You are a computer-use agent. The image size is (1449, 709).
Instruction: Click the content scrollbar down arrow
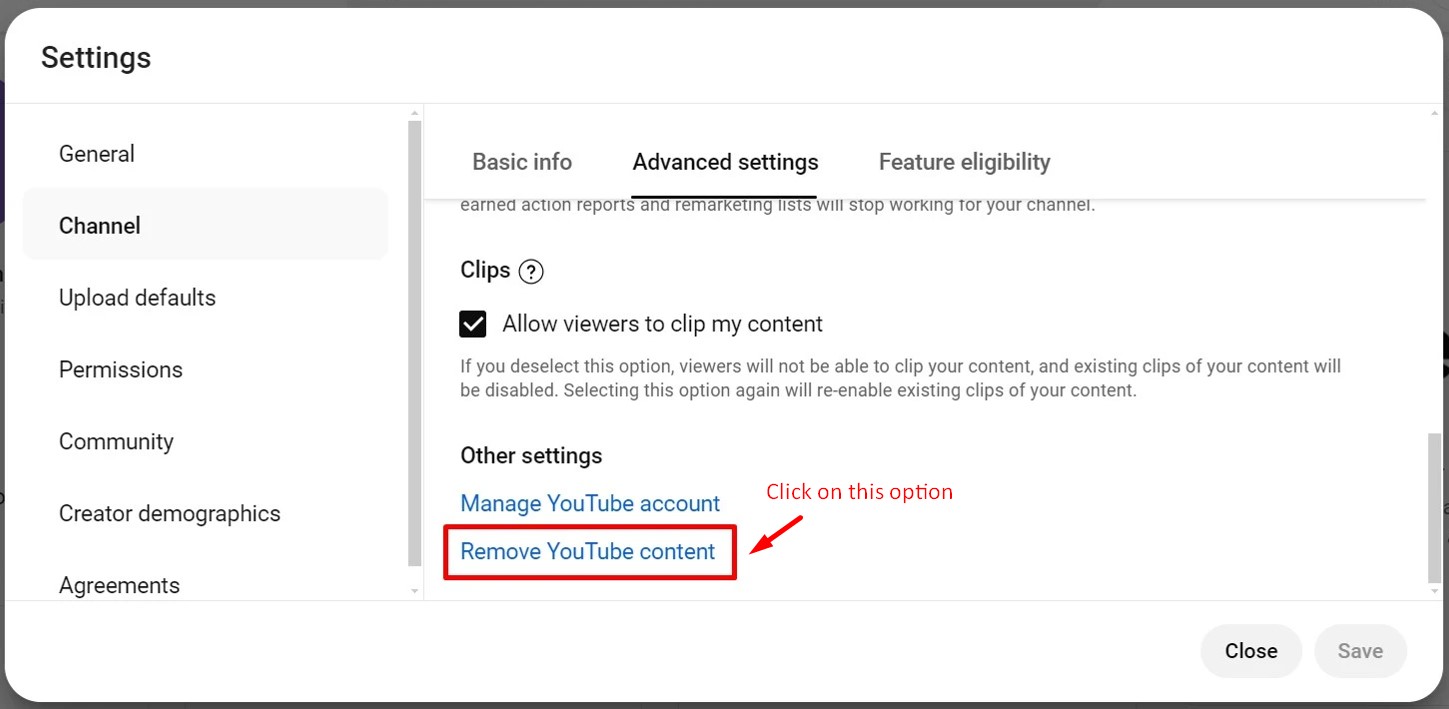[x=1433, y=591]
